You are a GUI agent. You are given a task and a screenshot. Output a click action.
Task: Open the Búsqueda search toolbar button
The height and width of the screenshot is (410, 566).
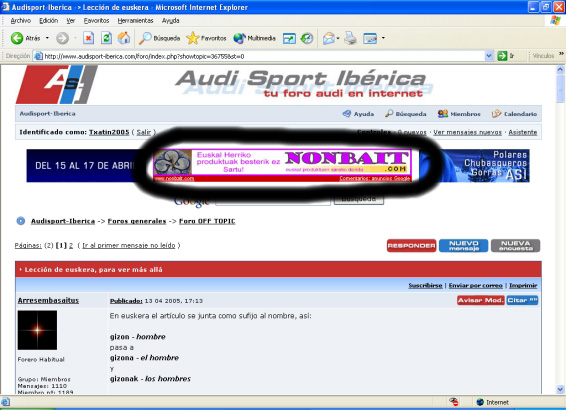point(160,38)
